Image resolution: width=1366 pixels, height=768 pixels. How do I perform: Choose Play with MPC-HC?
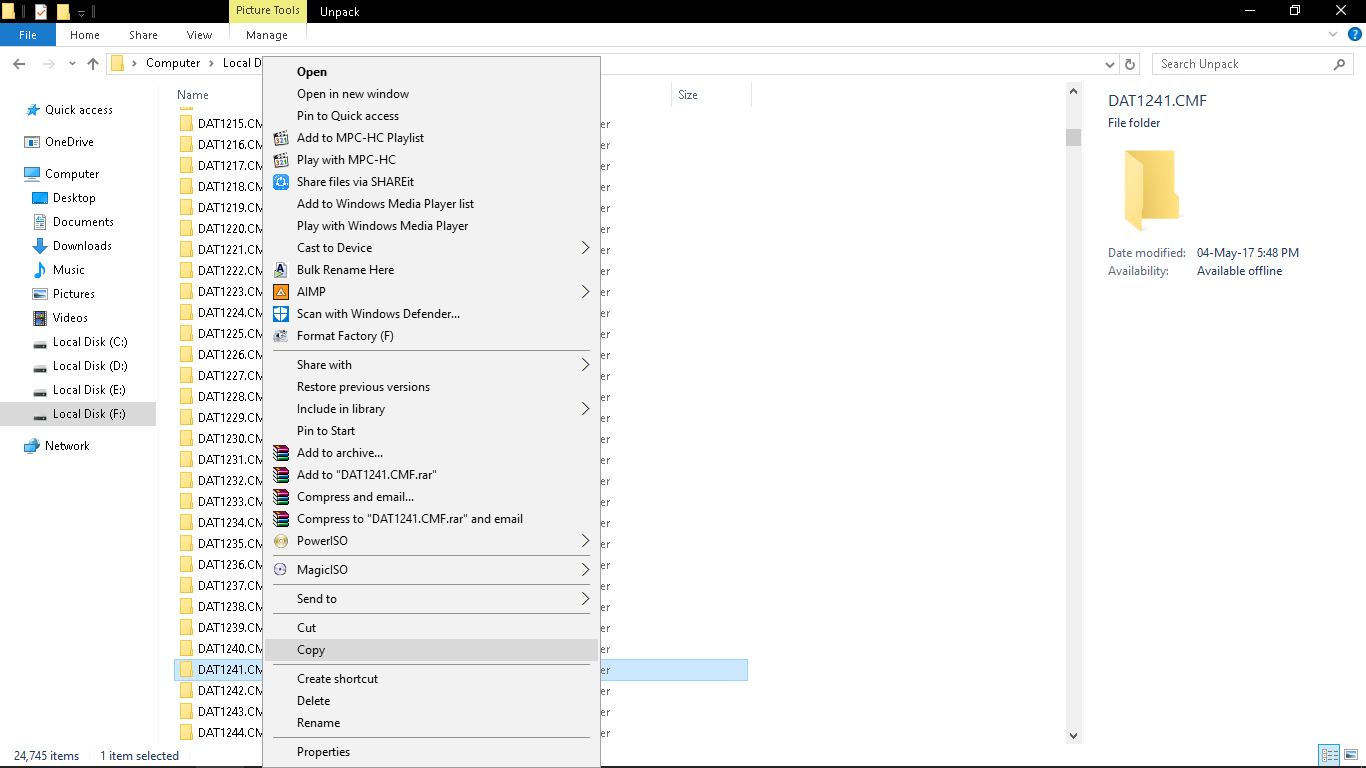point(346,160)
